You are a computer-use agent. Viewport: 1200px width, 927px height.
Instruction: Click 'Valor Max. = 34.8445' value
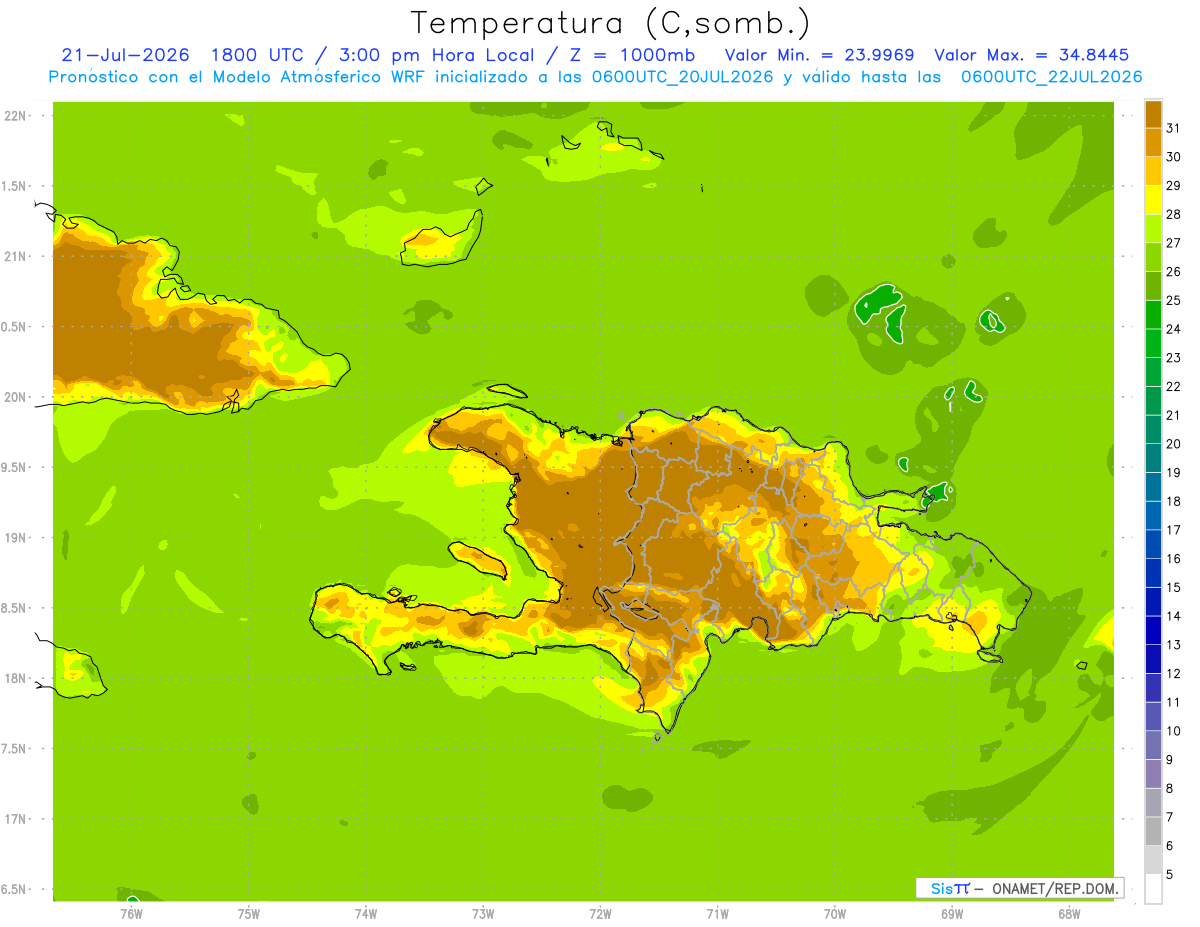[x=1032, y=55]
